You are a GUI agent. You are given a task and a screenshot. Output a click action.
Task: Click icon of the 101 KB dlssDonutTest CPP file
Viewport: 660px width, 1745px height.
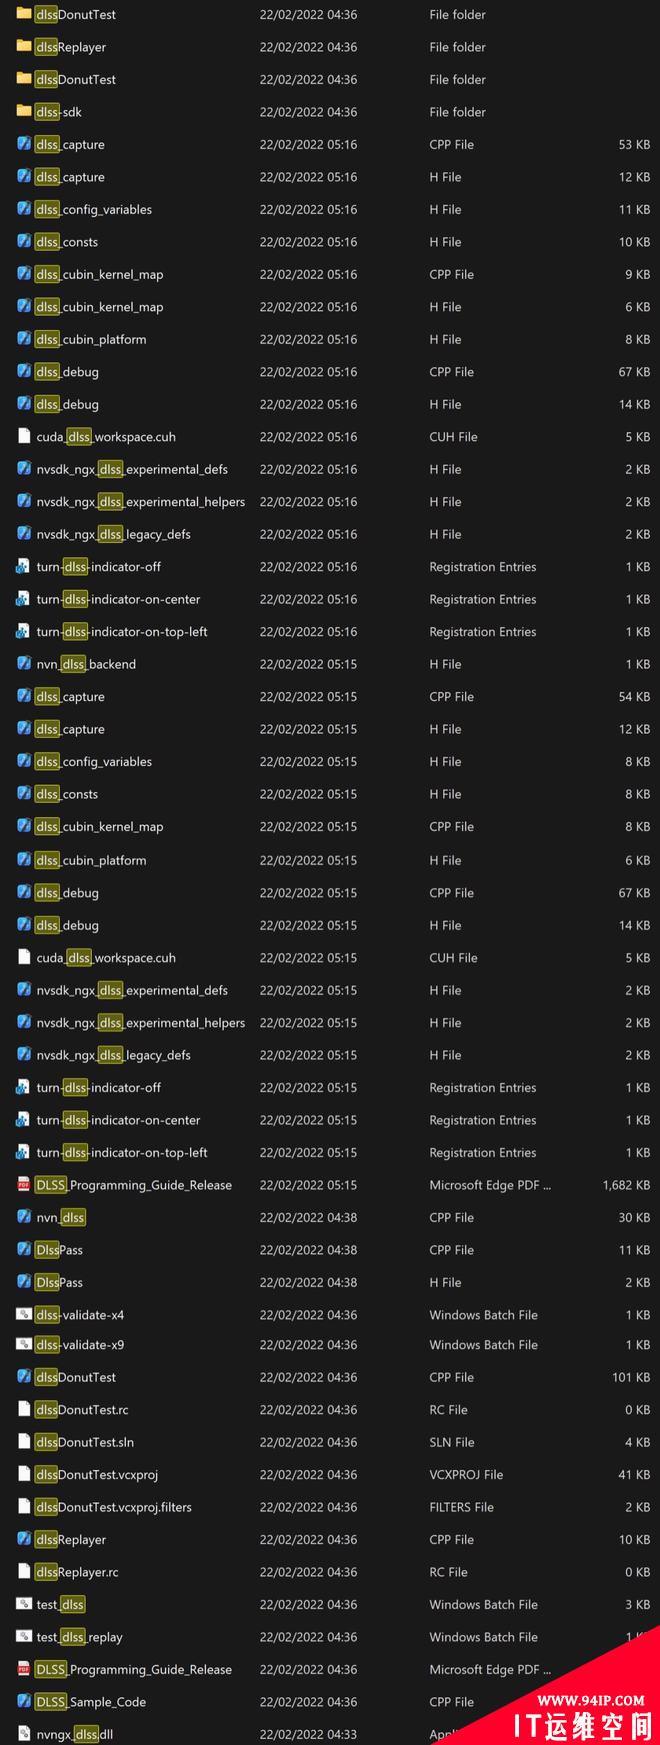point(24,1377)
